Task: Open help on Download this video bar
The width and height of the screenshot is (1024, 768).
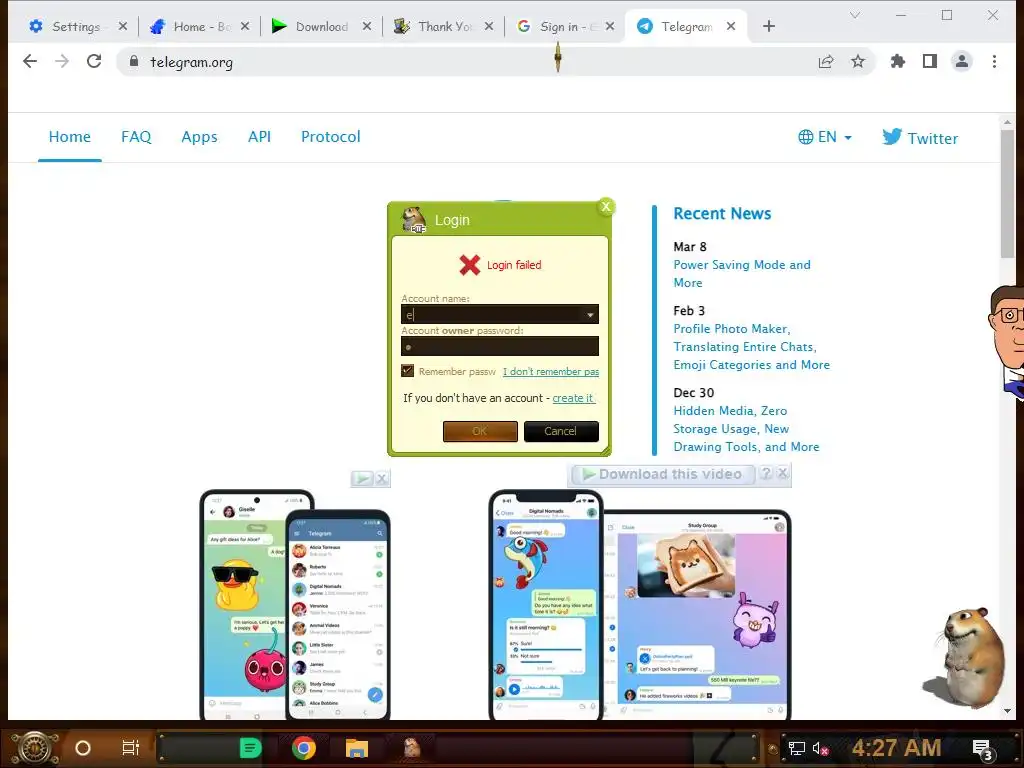Action: coord(766,473)
